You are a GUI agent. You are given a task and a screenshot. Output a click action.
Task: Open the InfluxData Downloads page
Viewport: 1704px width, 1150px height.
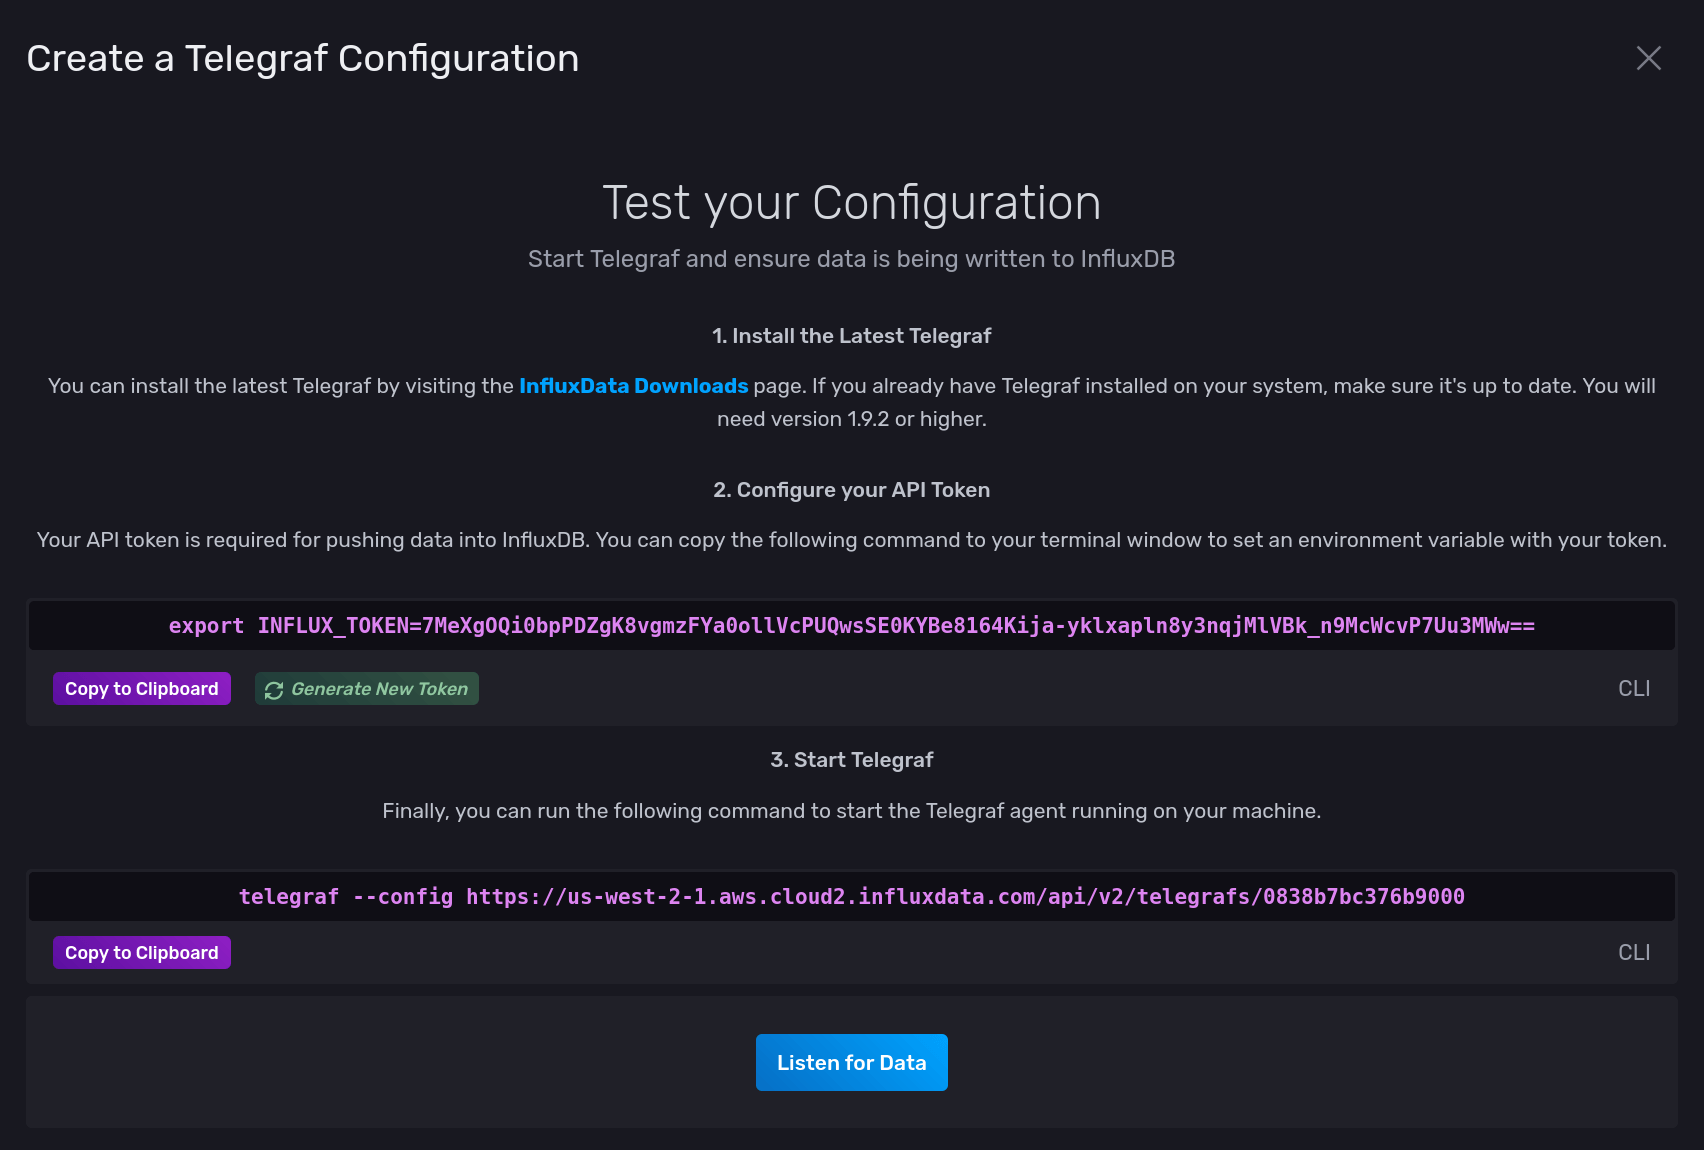click(633, 385)
